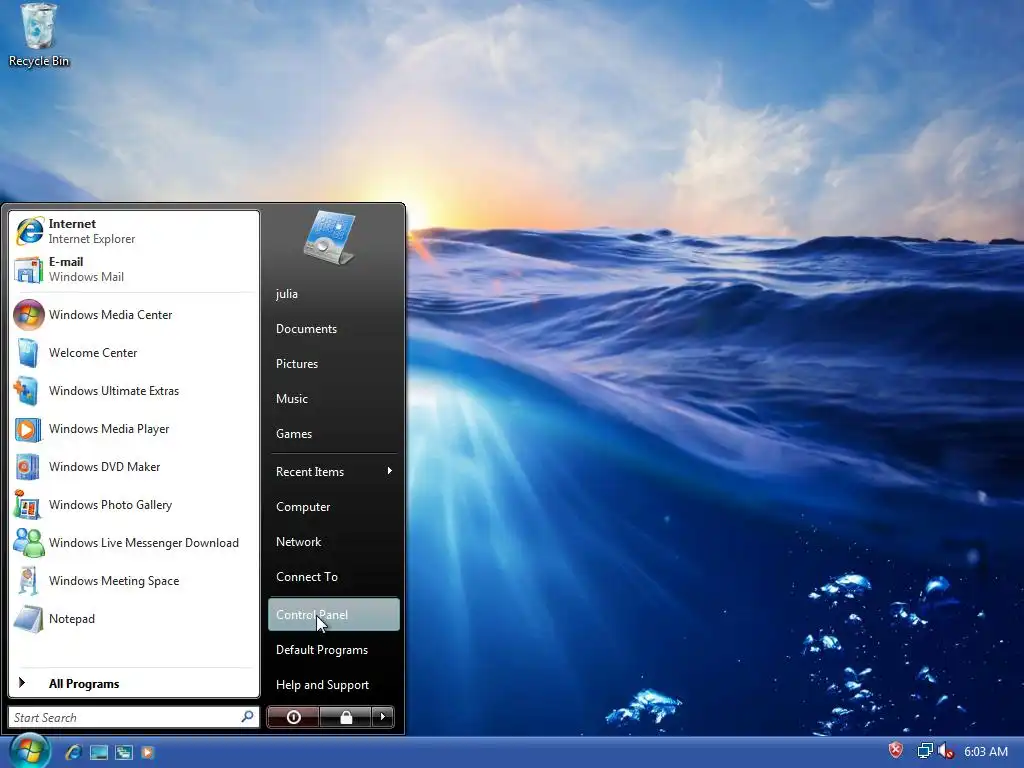The height and width of the screenshot is (768, 1024).
Task: Open Default Programs
Action: (x=334, y=650)
